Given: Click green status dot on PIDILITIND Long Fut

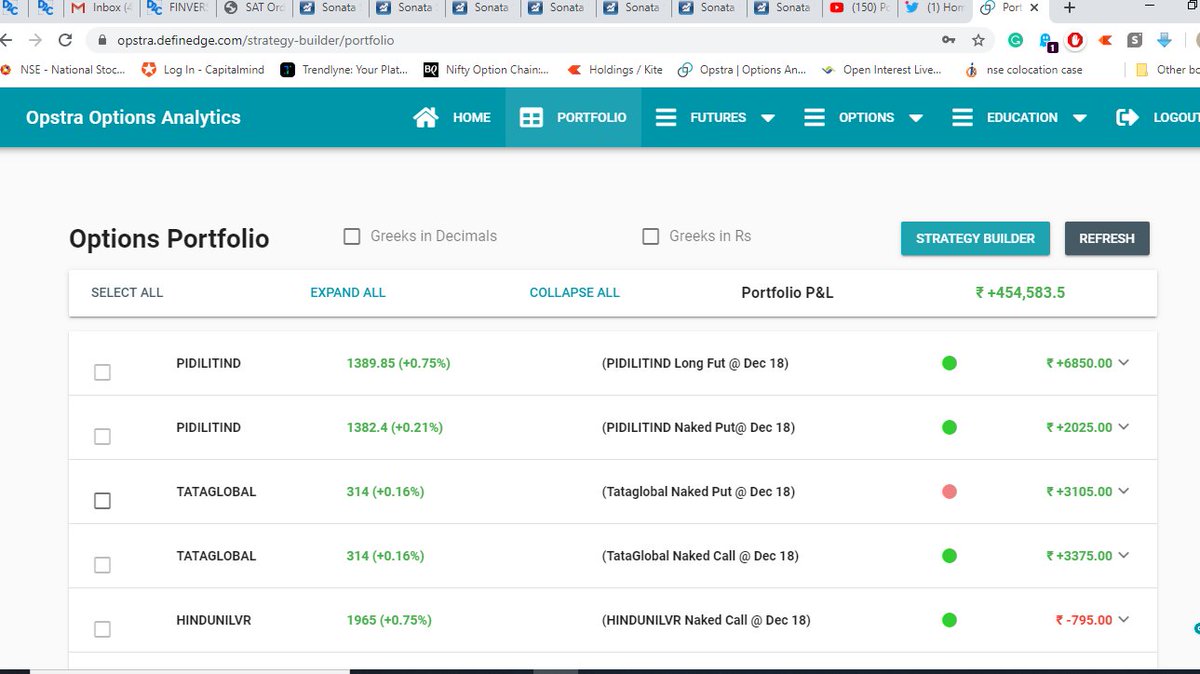Looking at the screenshot, I should pos(949,363).
